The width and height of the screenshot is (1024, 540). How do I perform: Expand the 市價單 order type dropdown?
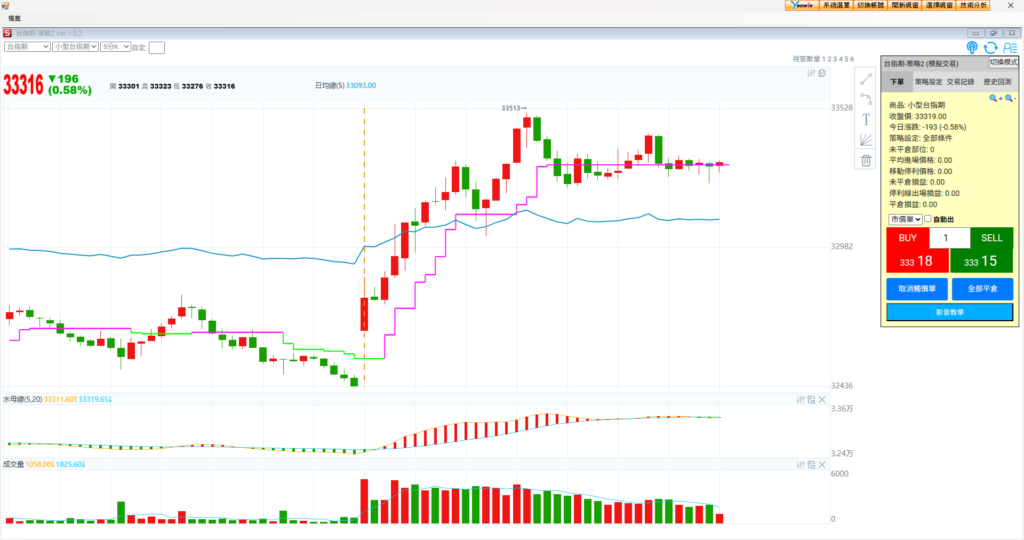point(905,219)
